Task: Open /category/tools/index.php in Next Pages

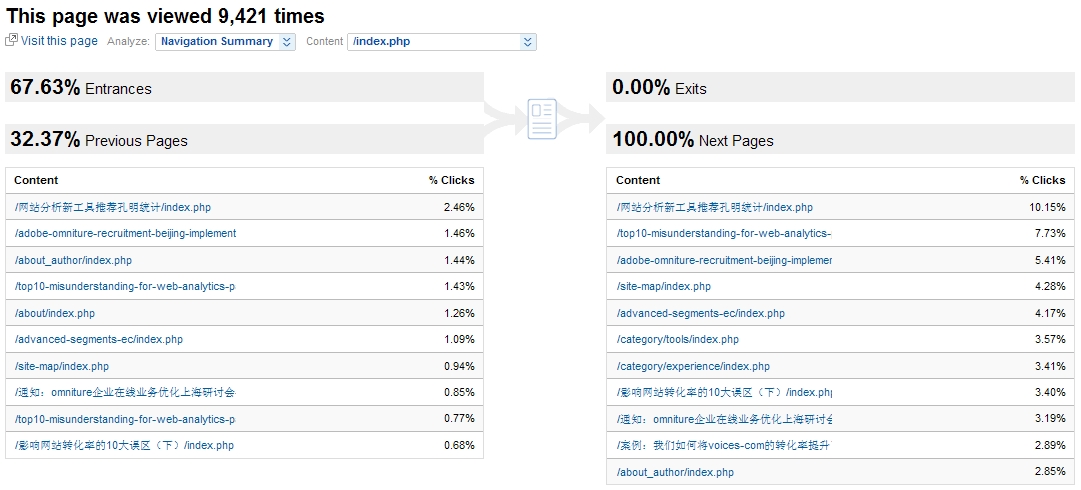Action: click(x=678, y=339)
